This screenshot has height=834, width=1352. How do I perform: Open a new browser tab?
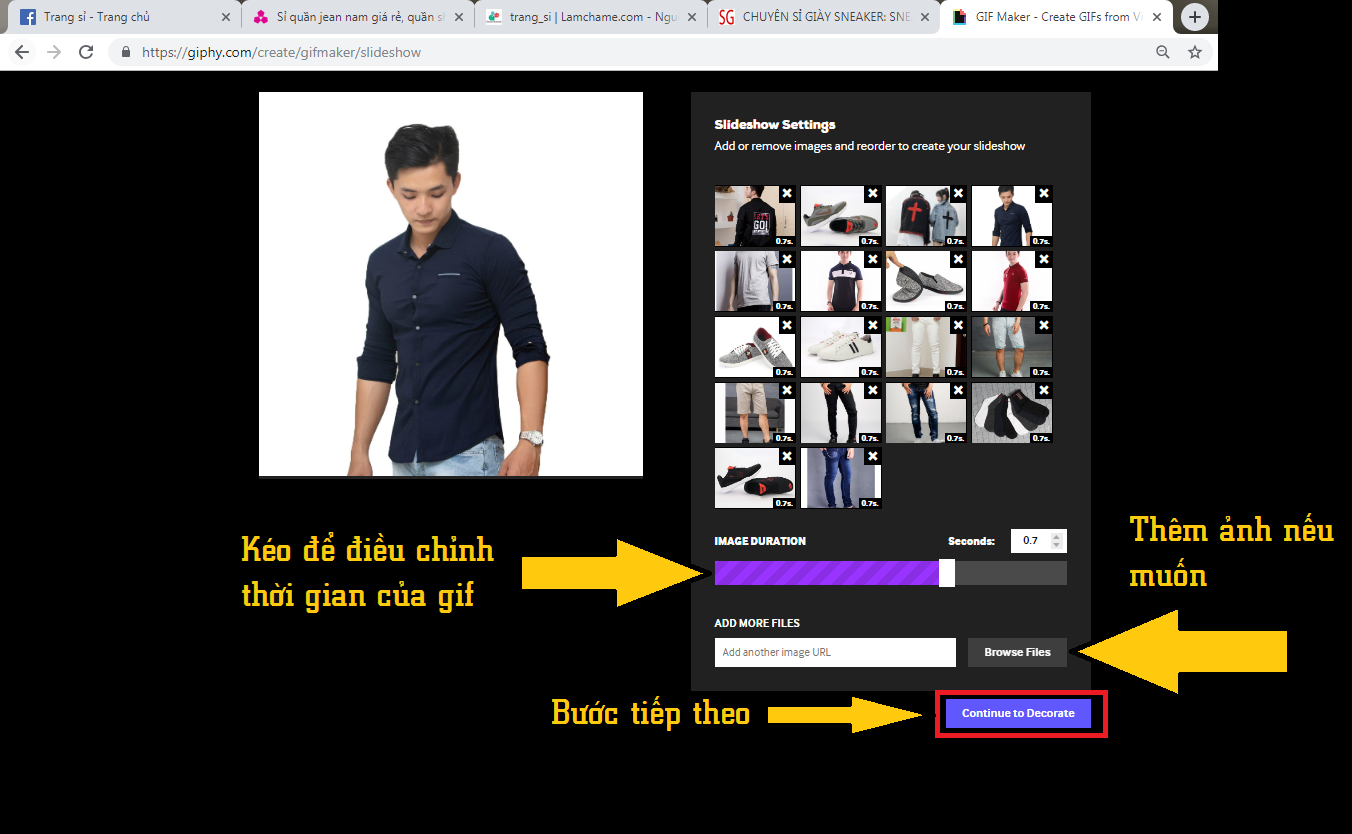coord(1195,17)
